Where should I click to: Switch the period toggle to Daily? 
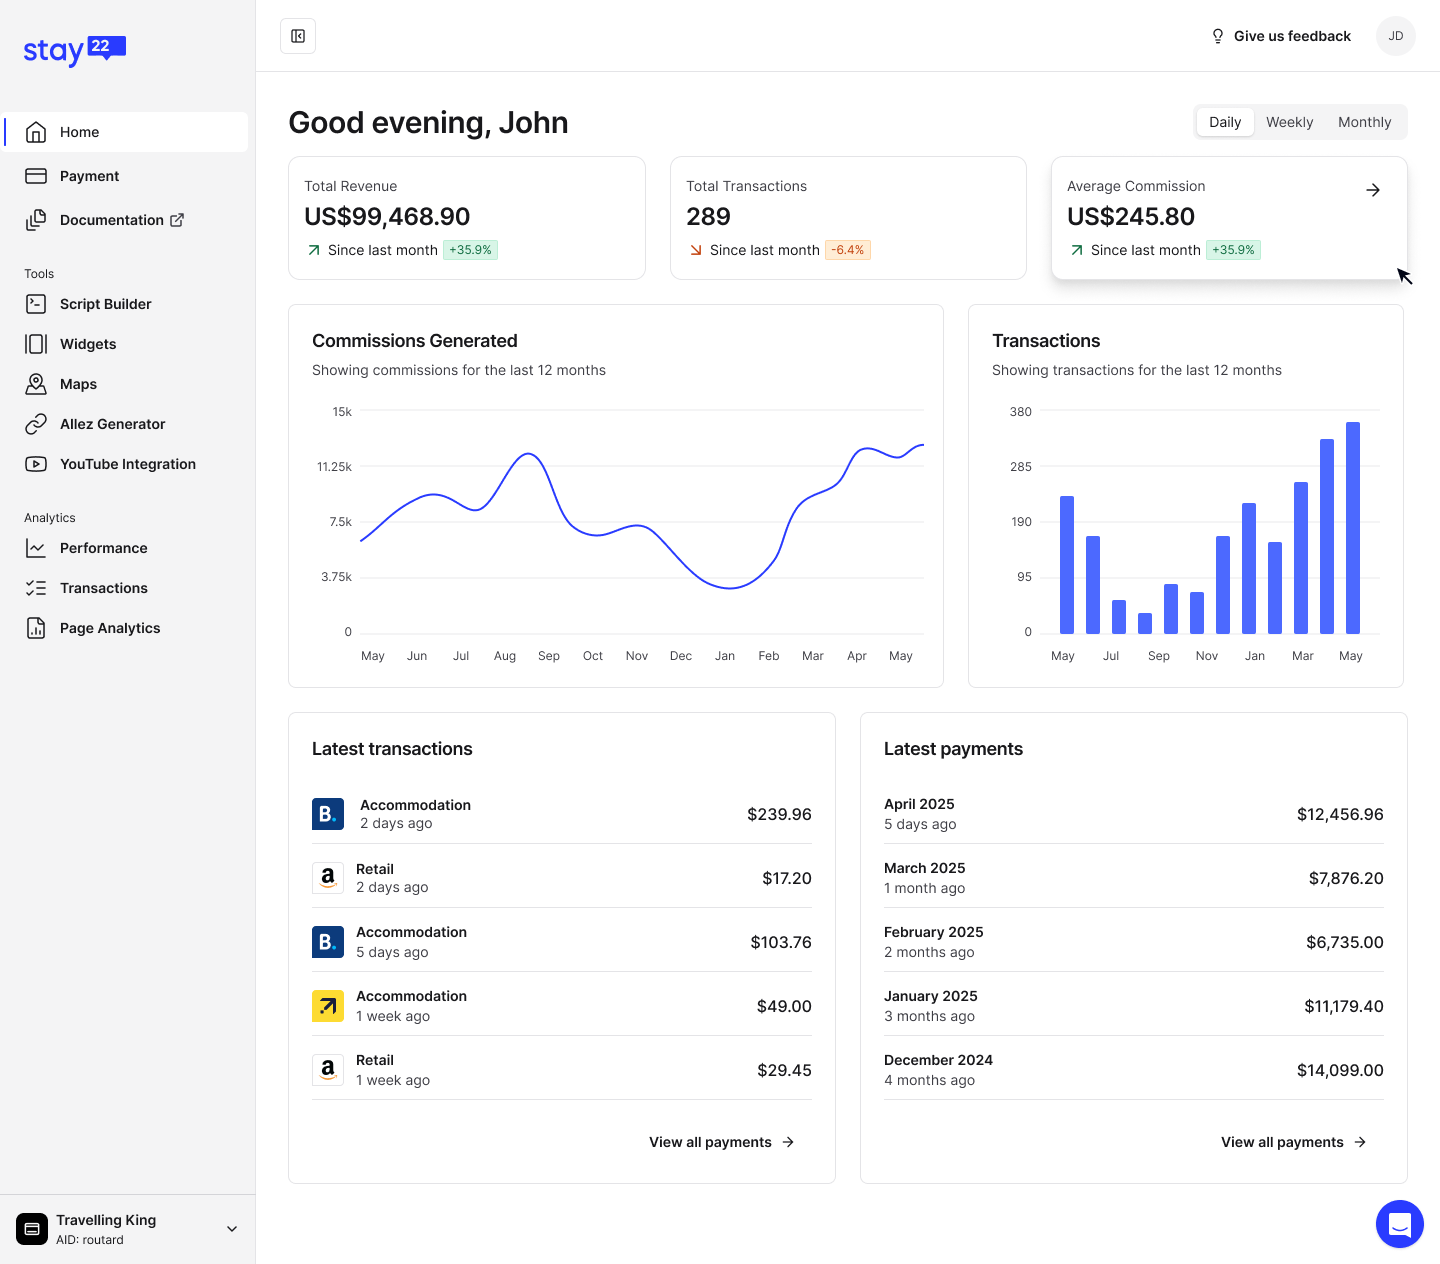click(x=1224, y=122)
